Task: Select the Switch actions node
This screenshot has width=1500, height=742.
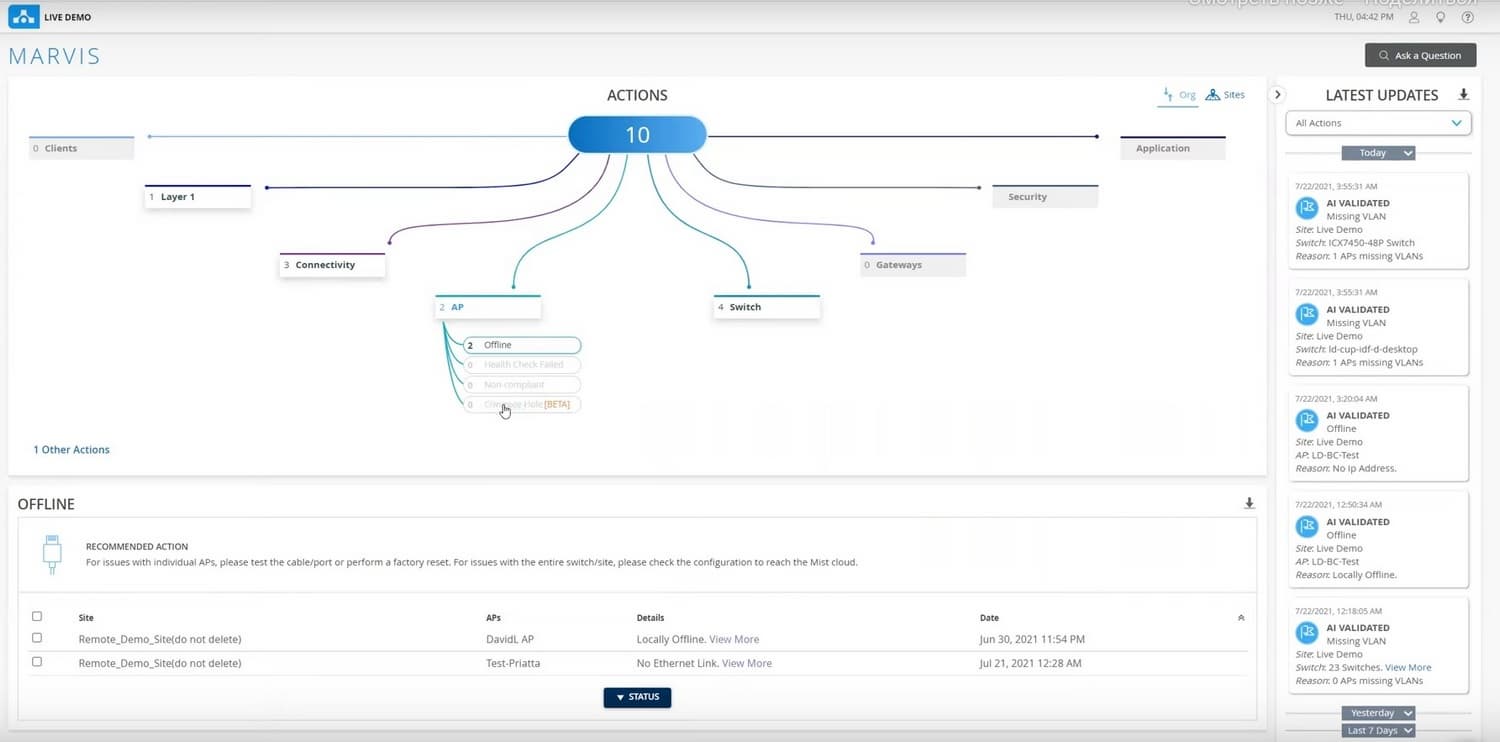Action: tap(767, 307)
